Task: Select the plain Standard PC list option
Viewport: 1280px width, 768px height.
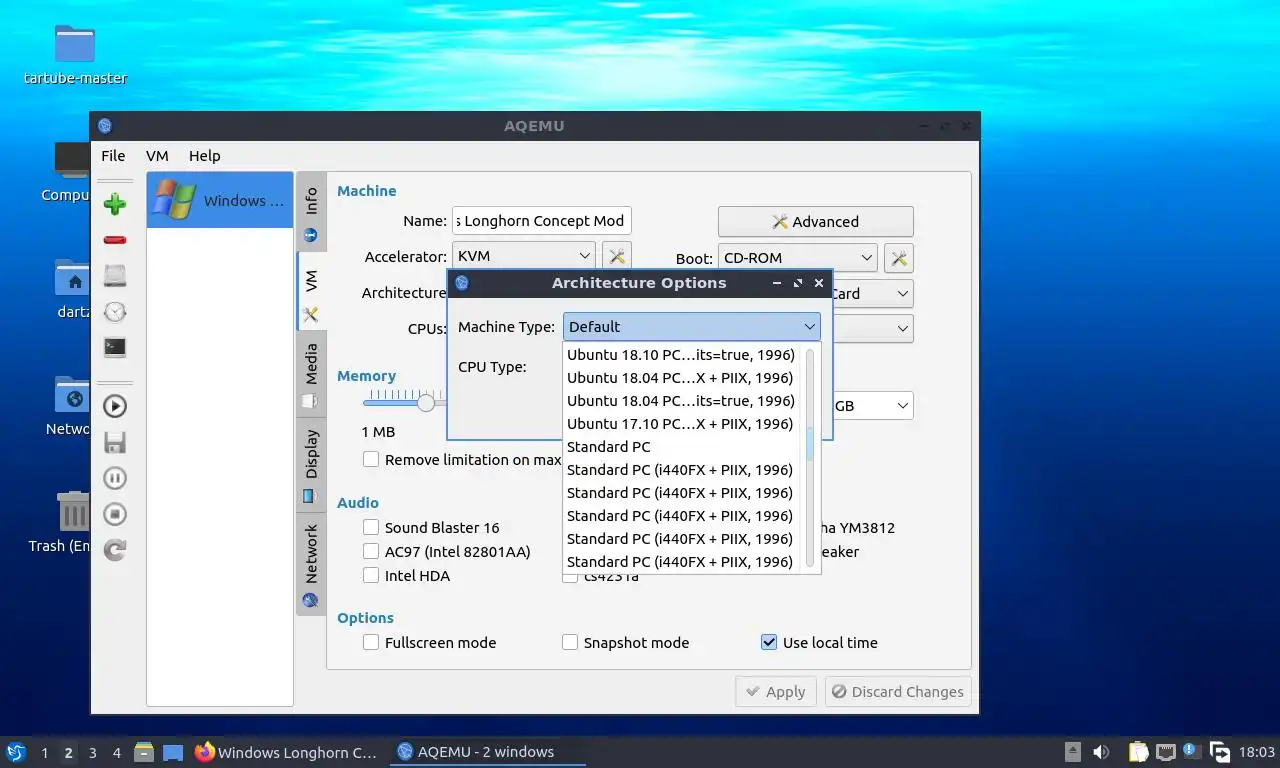Action: pos(681,447)
